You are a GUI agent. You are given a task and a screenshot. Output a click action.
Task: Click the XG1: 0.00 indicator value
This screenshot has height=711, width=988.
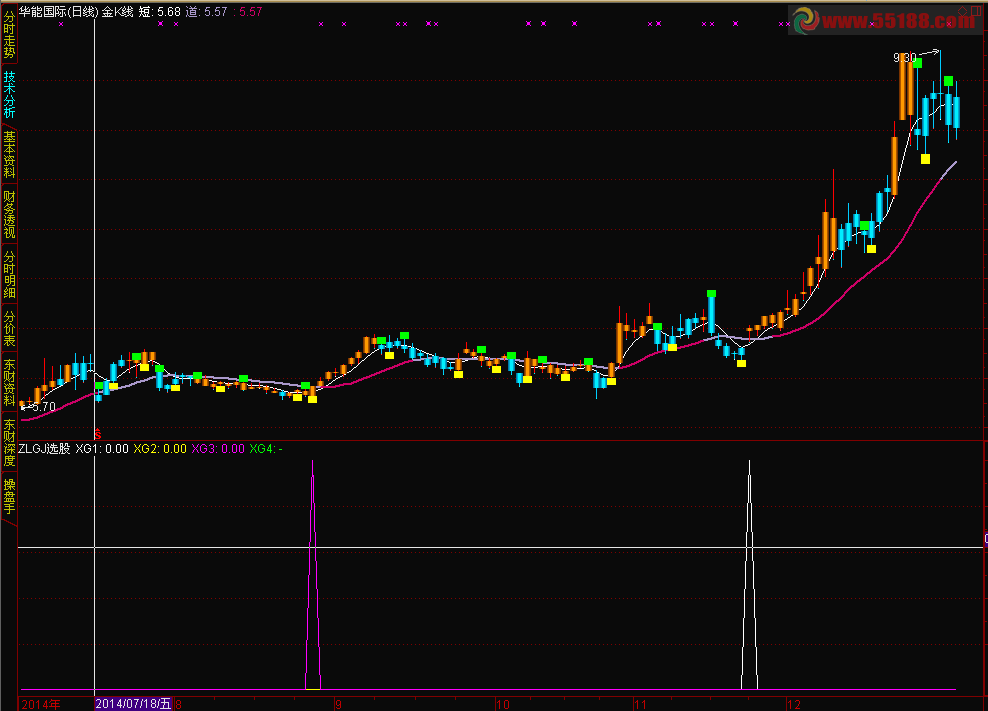pos(102,449)
